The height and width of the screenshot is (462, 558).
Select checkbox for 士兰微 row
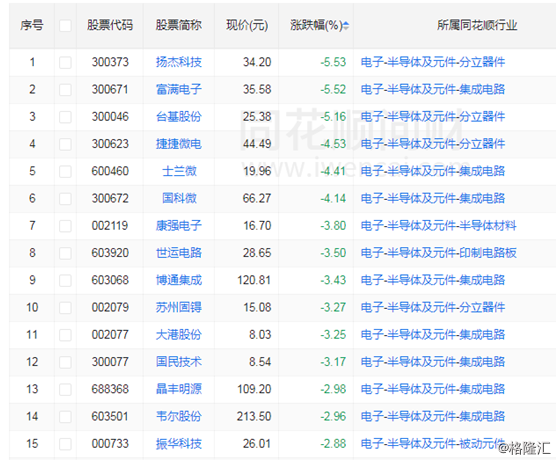pyautogui.click(x=65, y=171)
